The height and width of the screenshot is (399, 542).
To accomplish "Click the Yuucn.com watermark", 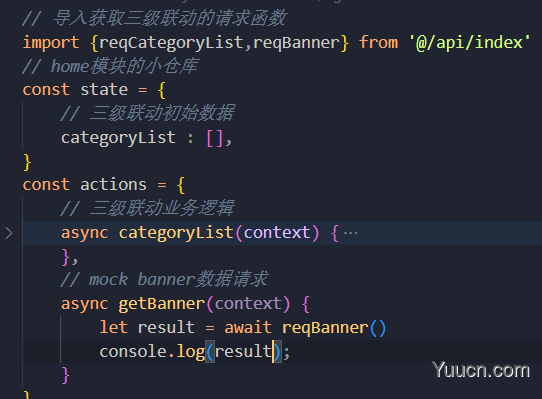I will click(x=481, y=371).
